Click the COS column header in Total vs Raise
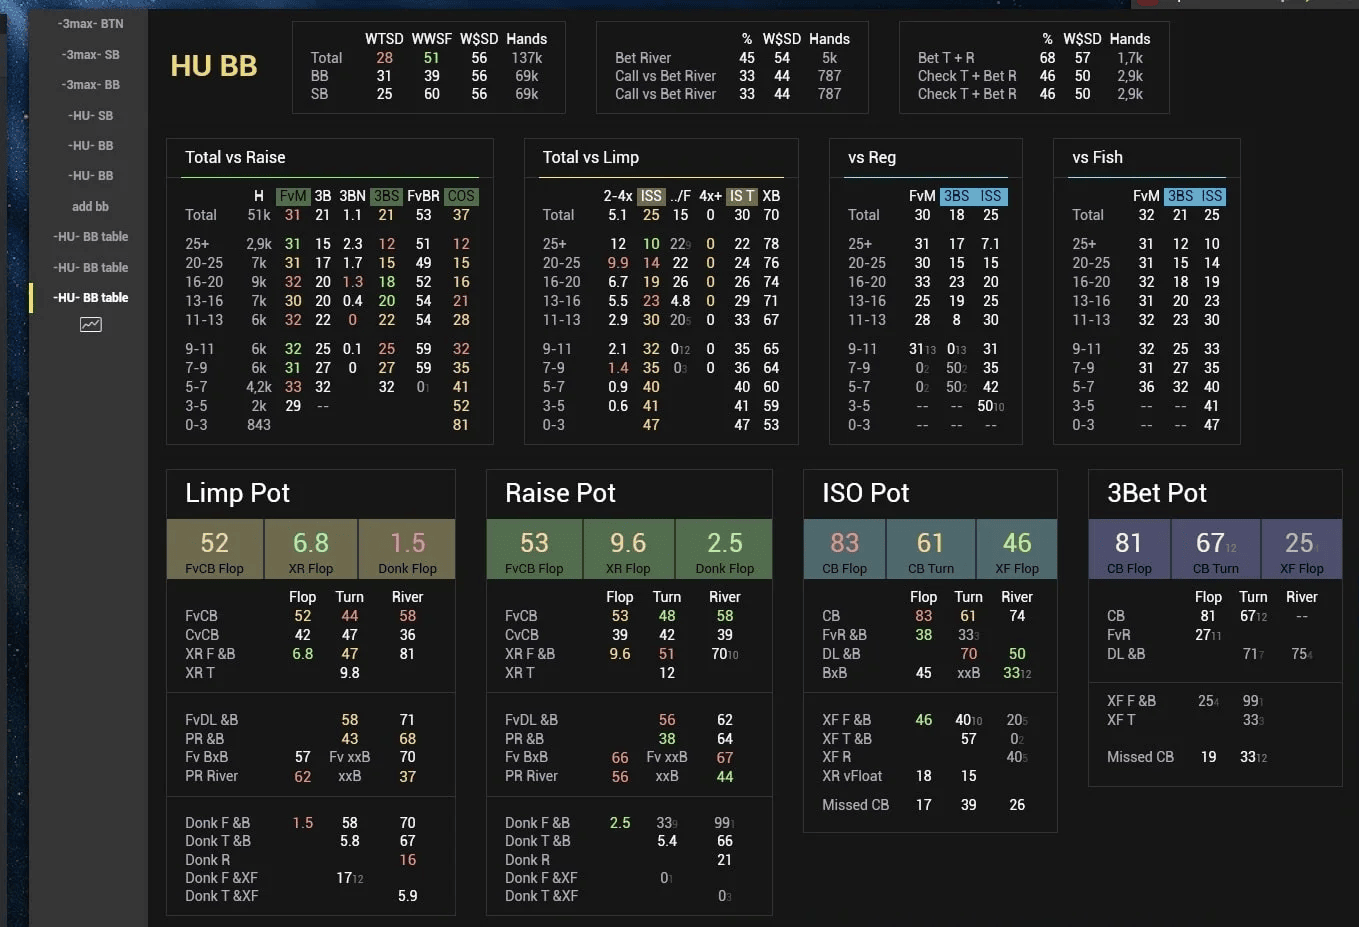The width and height of the screenshot is (1359, 927). click(460, 196)
